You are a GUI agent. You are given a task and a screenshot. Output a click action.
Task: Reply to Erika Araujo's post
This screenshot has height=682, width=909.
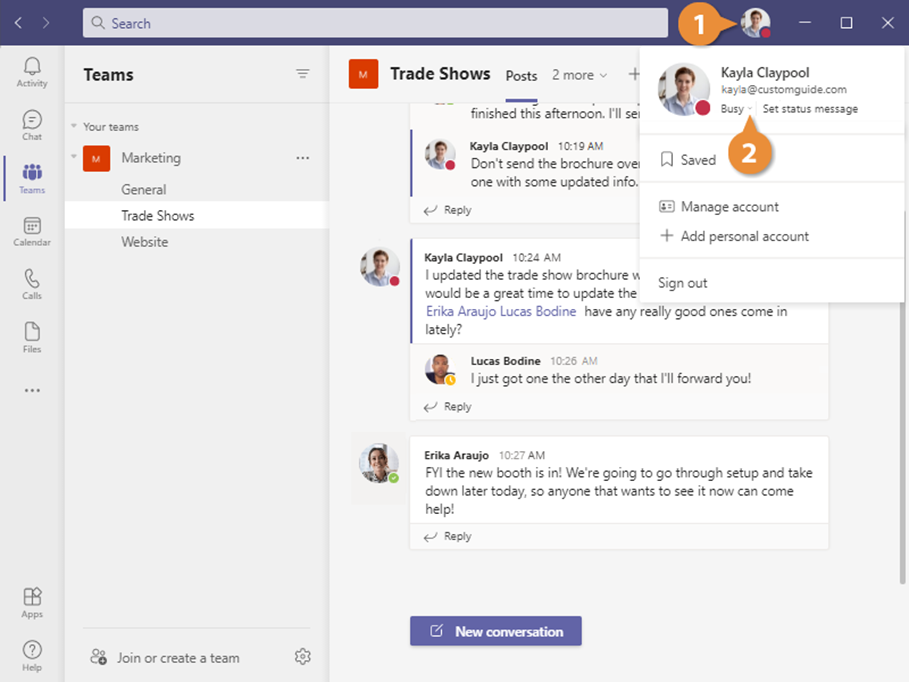(448, 536)
